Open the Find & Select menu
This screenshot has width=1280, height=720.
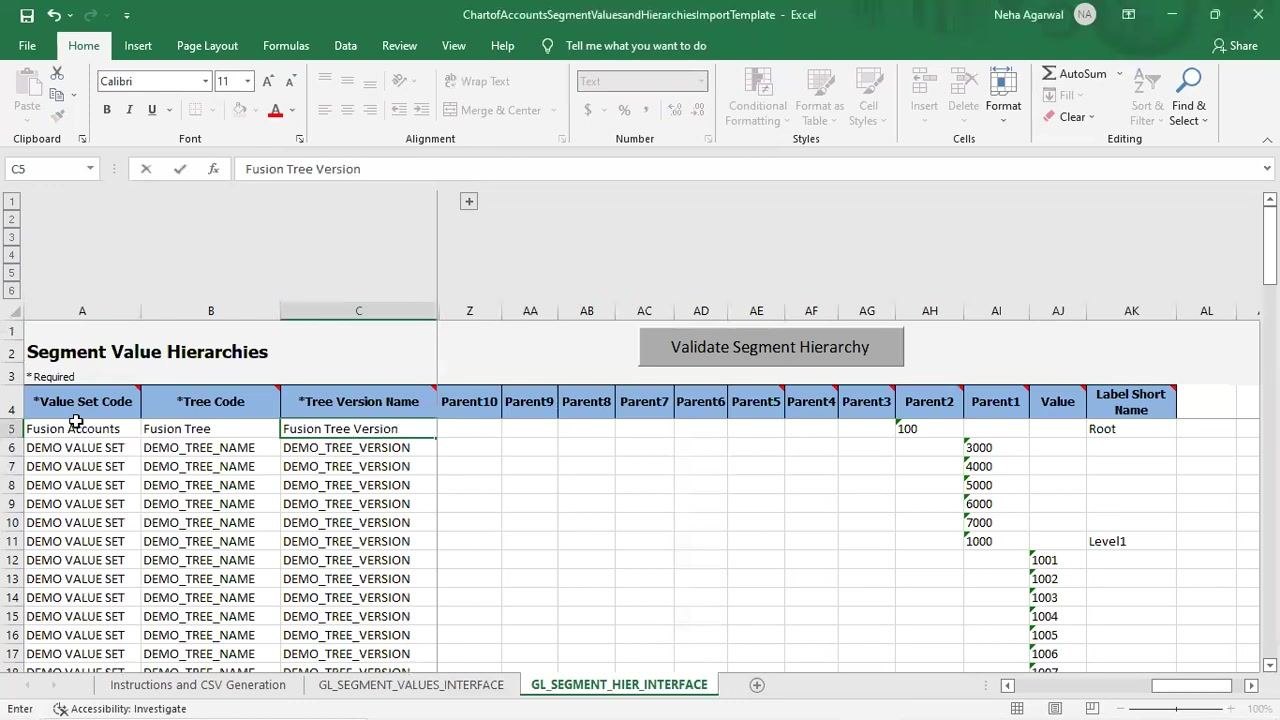(1189, 98)
